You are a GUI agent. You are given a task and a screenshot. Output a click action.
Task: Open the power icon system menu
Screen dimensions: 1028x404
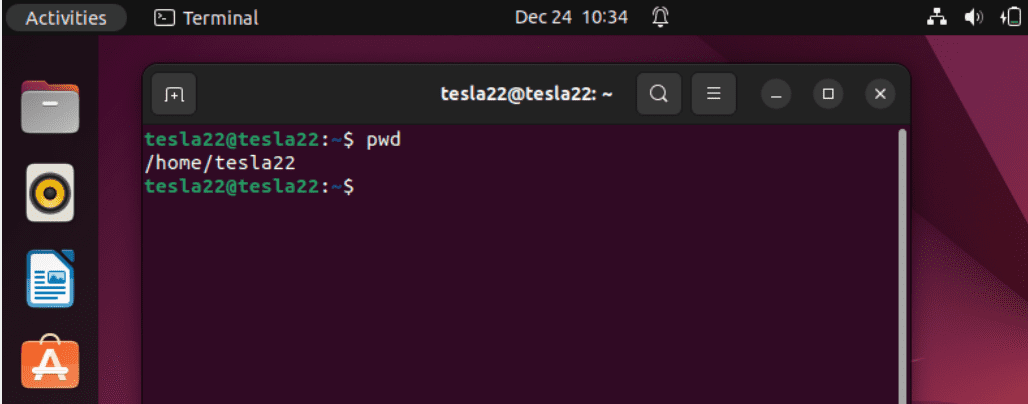coord(1008,17)
